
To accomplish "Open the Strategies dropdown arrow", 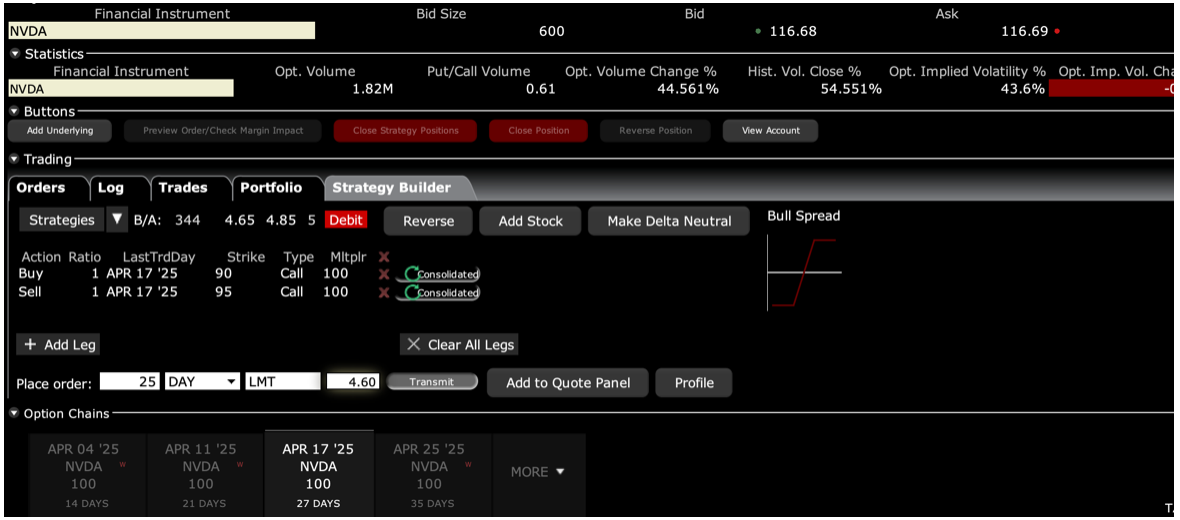I will point(117,220).
